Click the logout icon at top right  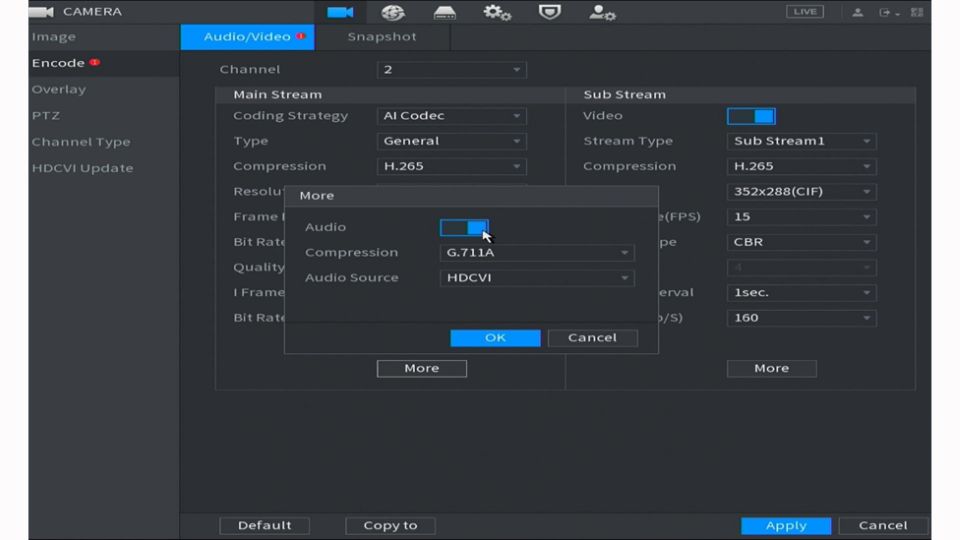coord(885,12)
